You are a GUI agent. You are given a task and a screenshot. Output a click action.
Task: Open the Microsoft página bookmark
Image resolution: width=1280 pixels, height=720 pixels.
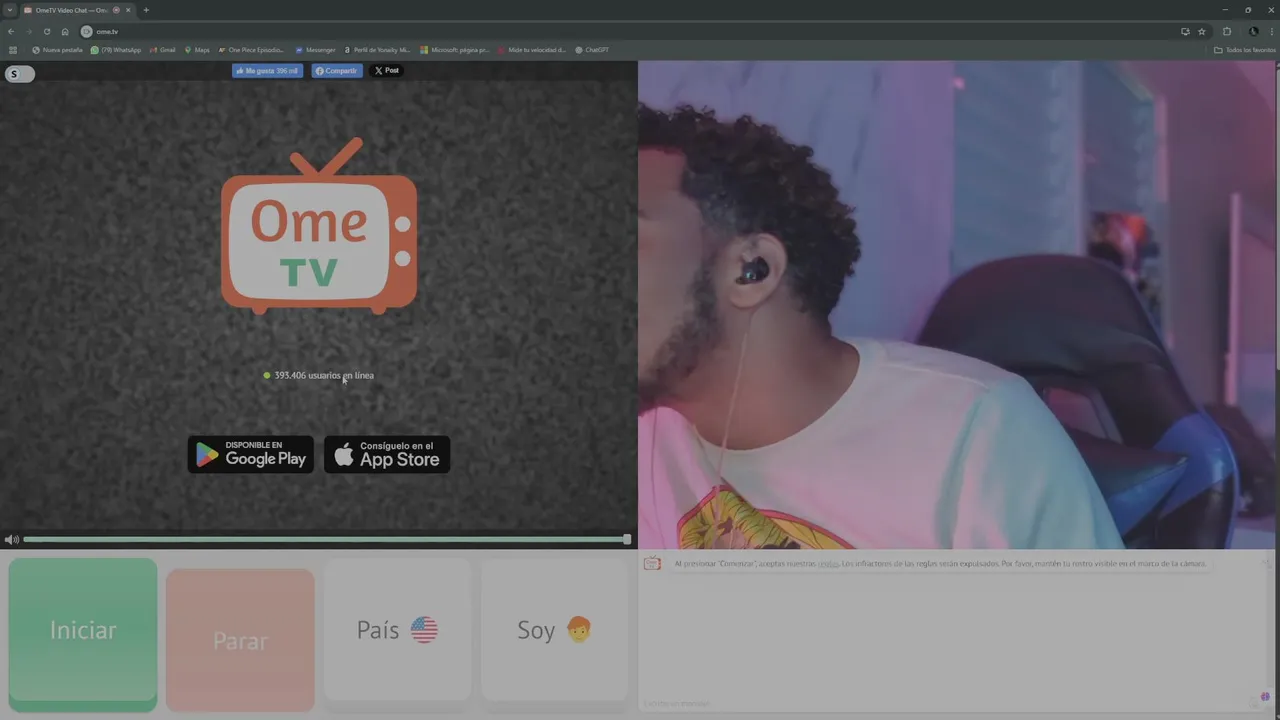tap(455, 50)
